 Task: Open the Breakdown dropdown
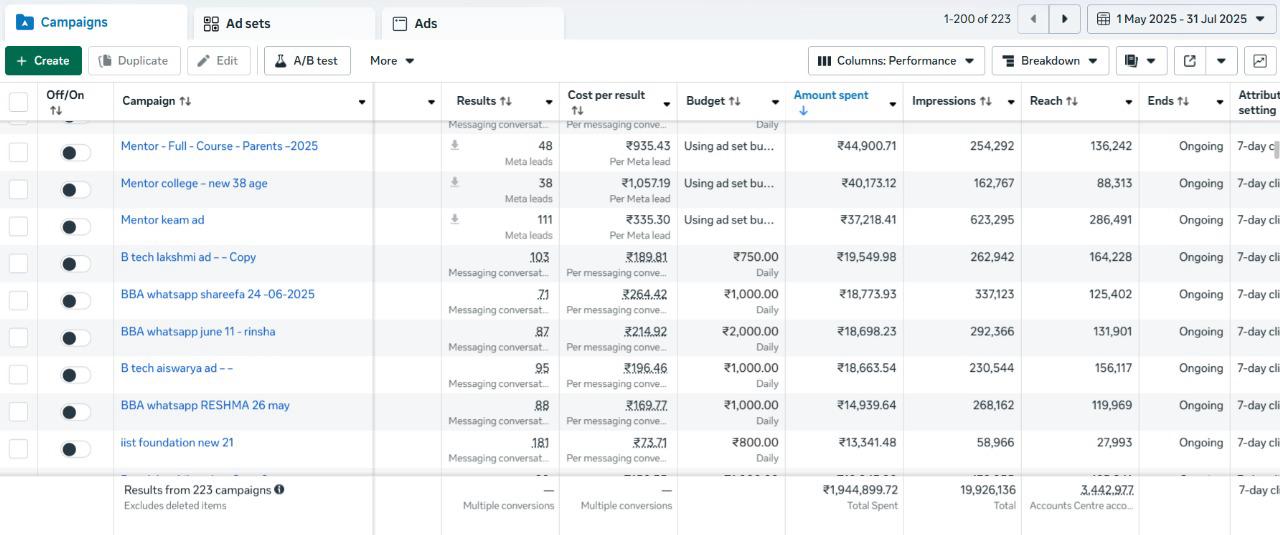point(1050,61)
